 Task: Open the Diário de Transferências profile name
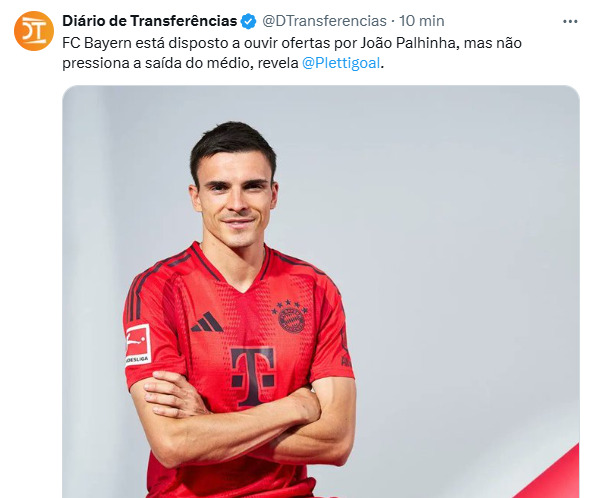click(x=150, y=21)
